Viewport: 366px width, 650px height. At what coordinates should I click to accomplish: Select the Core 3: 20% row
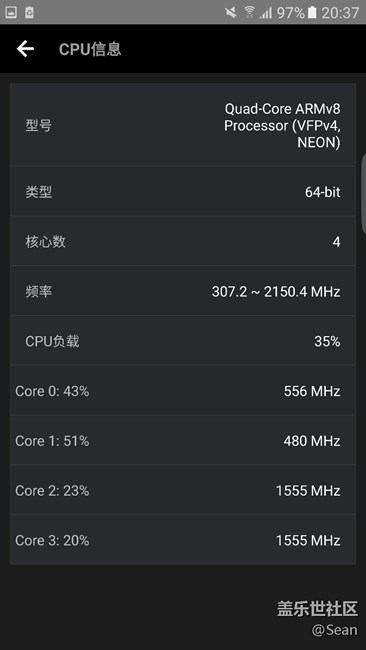point(183,540)
